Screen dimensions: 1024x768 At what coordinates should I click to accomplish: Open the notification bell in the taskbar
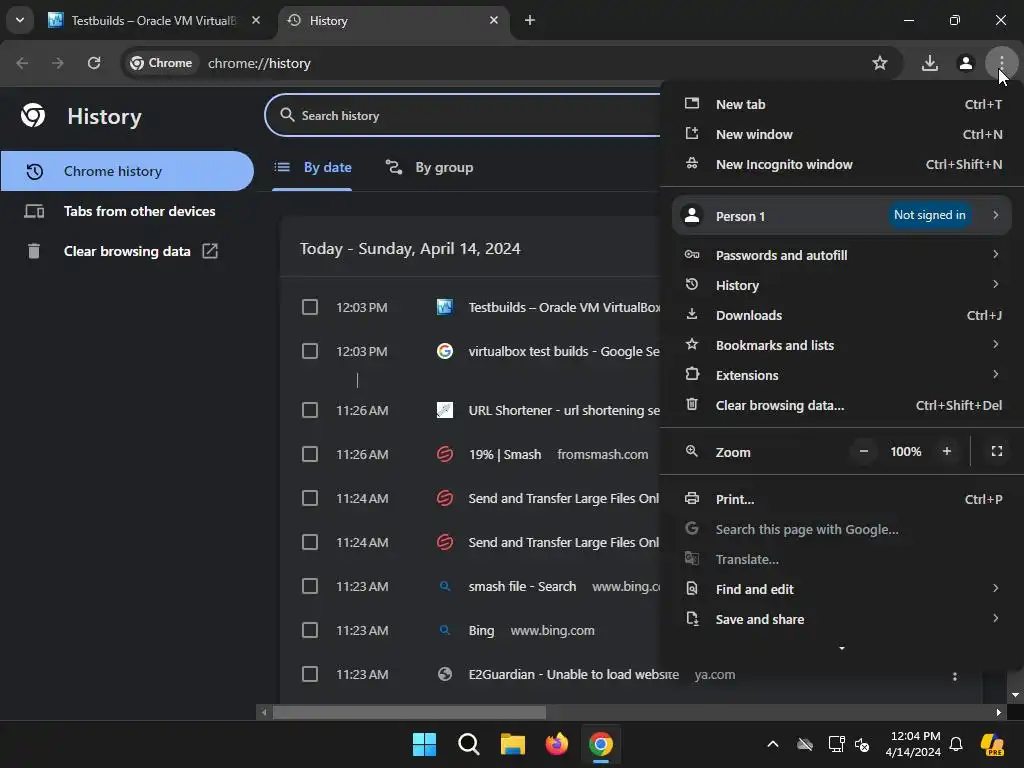tap(956, 744)
